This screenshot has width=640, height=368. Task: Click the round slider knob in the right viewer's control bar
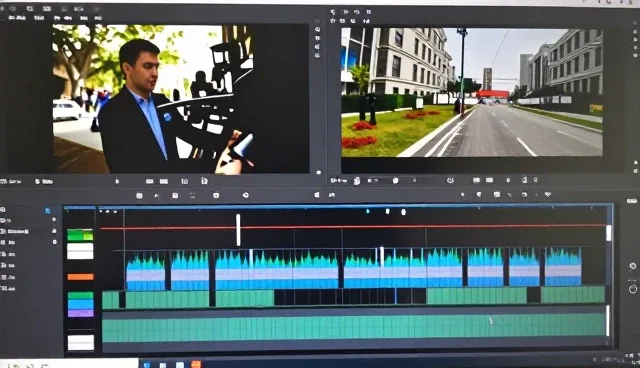point(395,180)
